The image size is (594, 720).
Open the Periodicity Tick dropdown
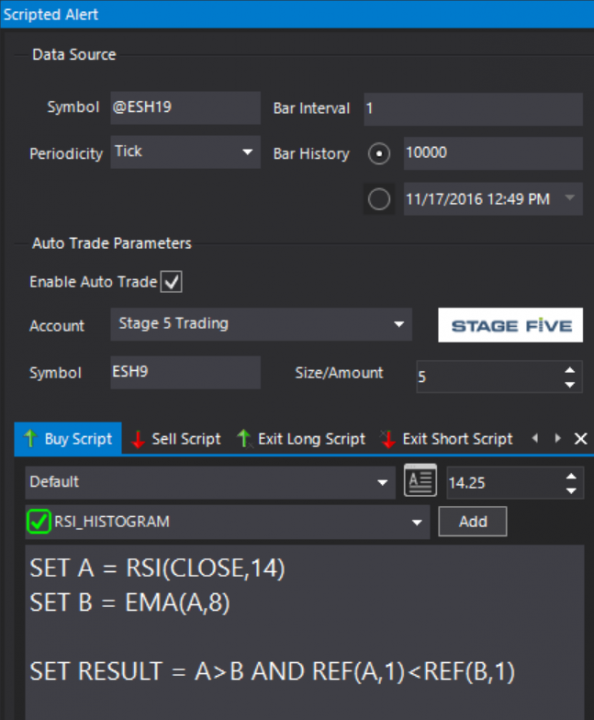click(185, 152)
